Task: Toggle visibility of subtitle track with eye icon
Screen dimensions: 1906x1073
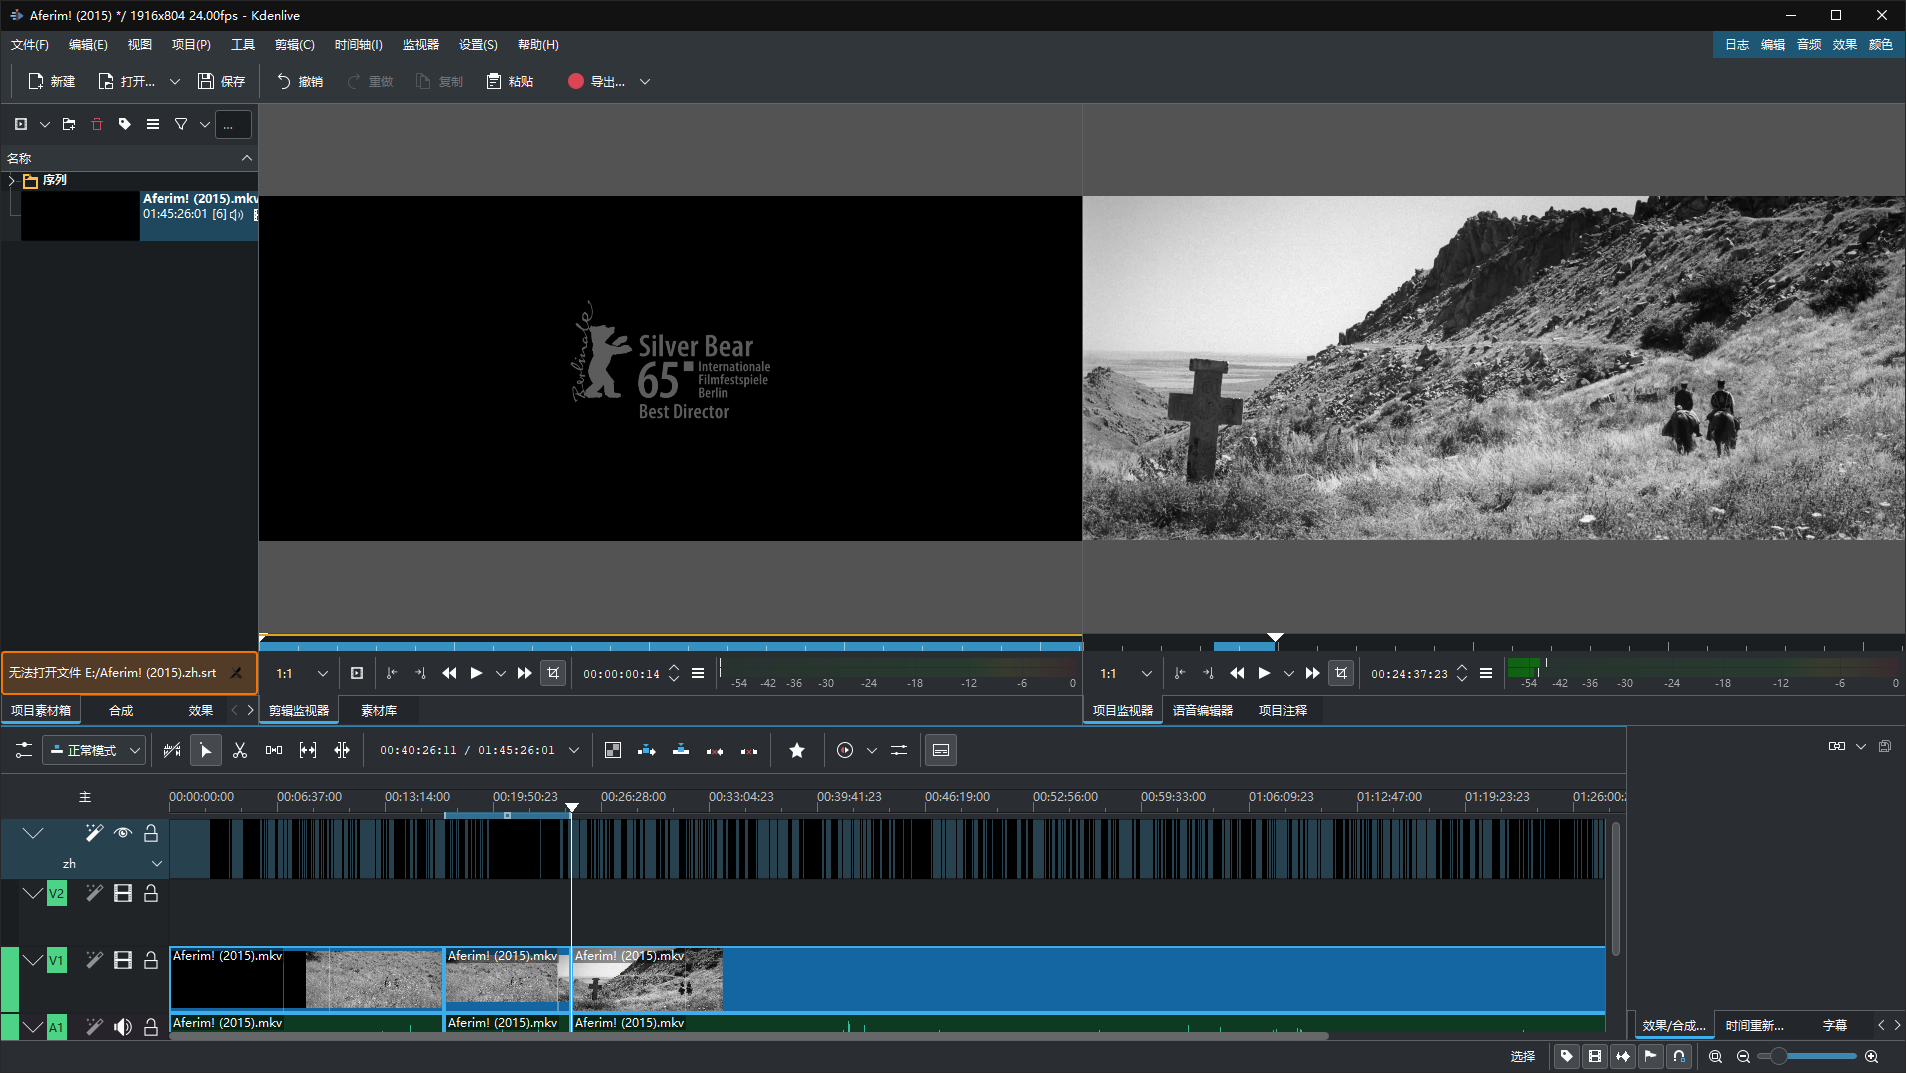Action: pyautogui.click(x=123, y=833)
